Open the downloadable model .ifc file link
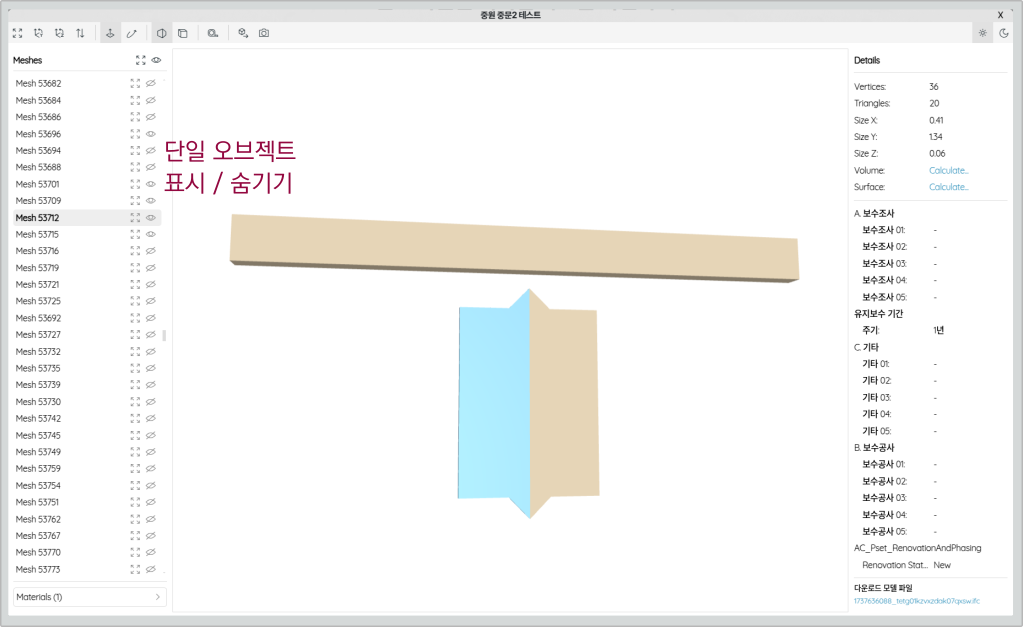The height and width of the screenshot is (627, 1023). (x=916, y=601)
